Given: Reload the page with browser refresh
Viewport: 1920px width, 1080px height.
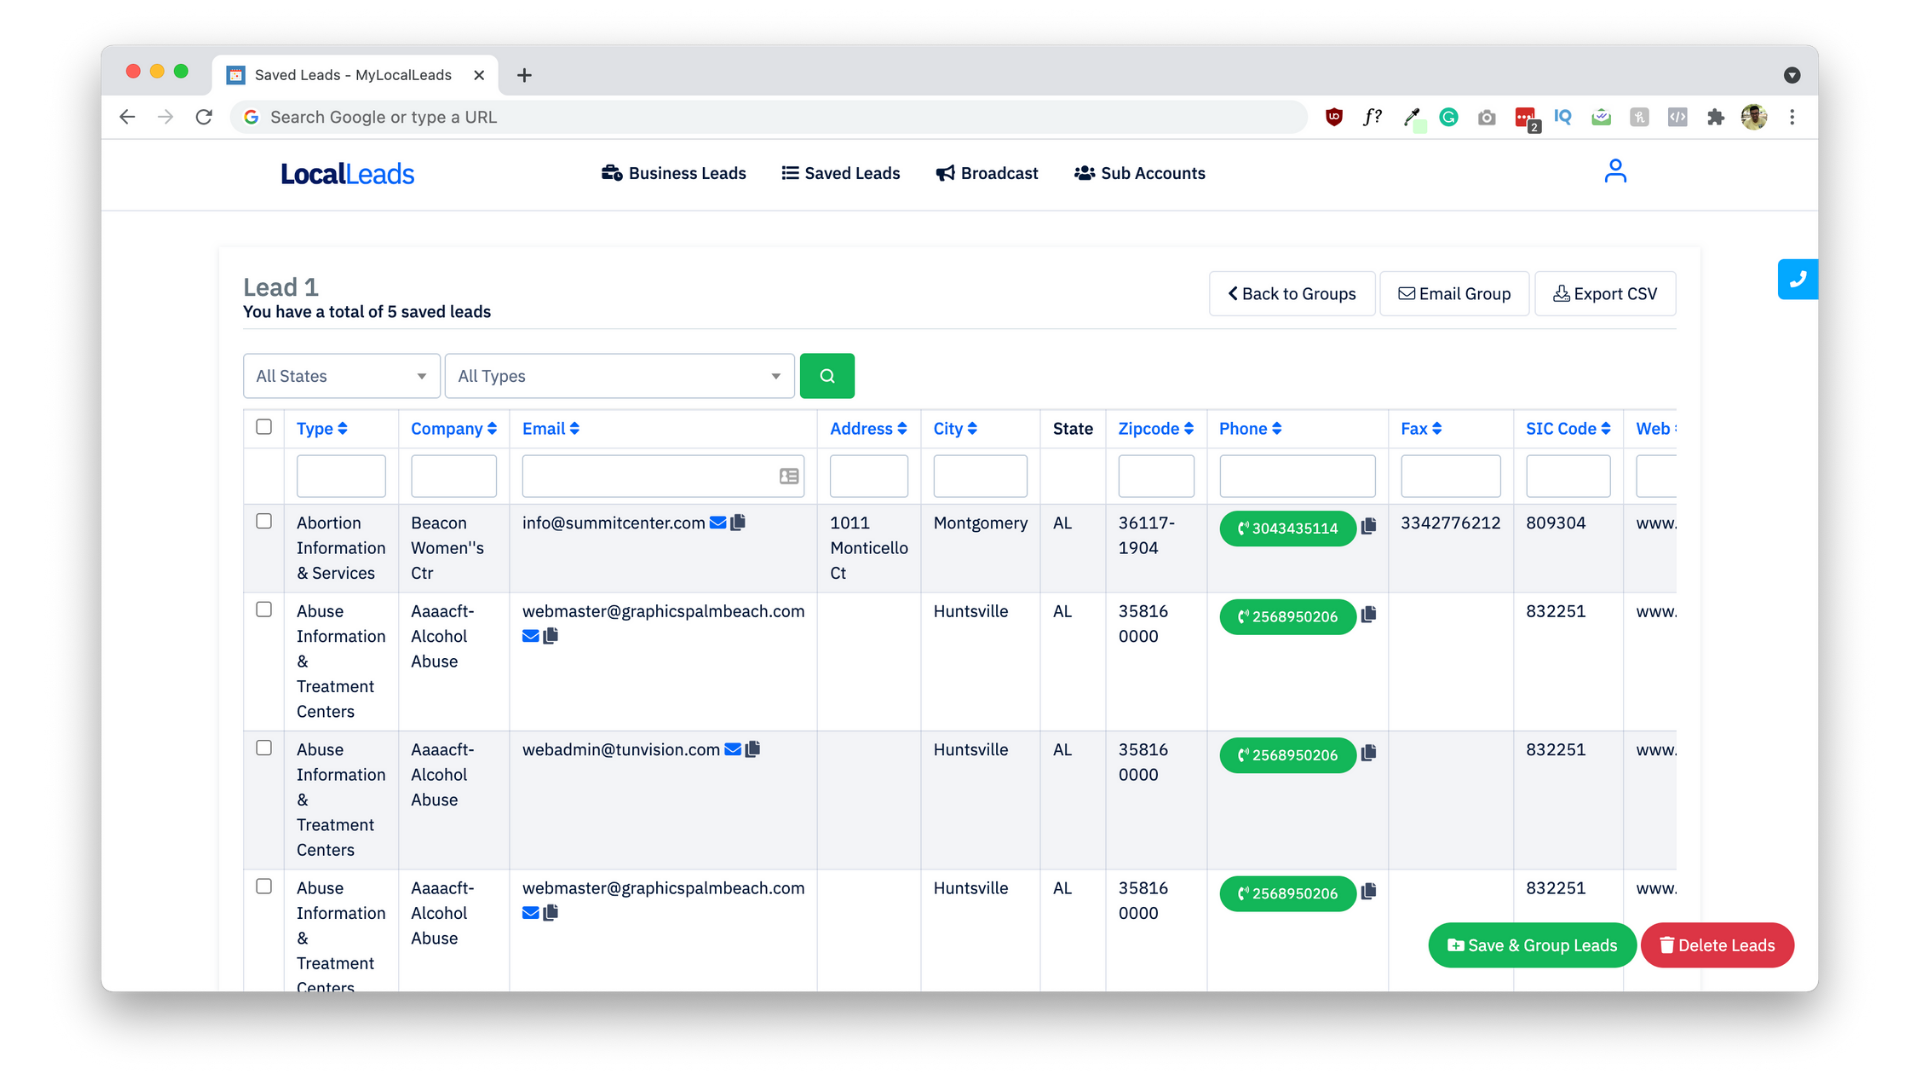Looking at the screenshot, I should point(204,117).
